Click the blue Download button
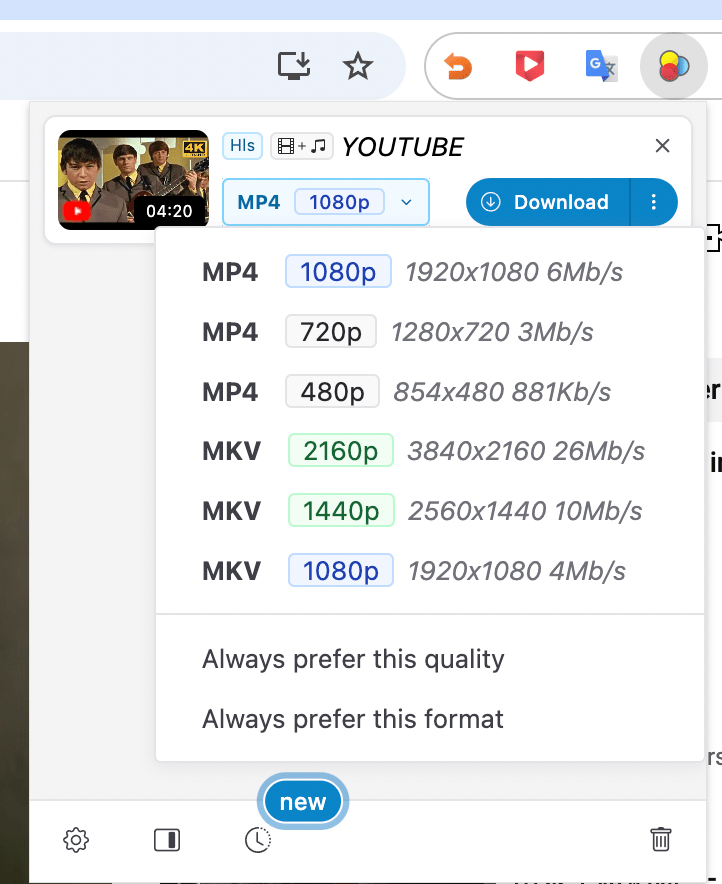722x884 pixels. 548,202
